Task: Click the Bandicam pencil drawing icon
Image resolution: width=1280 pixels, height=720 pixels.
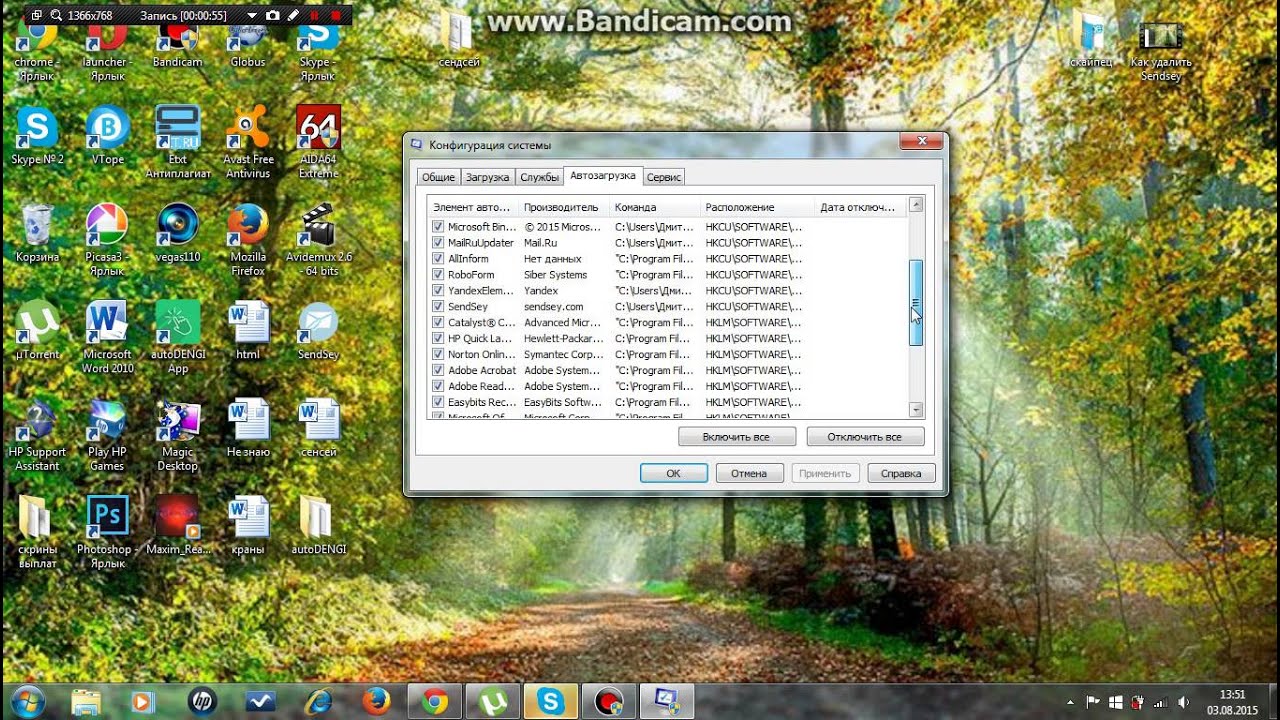Action: tap(293, 16)
